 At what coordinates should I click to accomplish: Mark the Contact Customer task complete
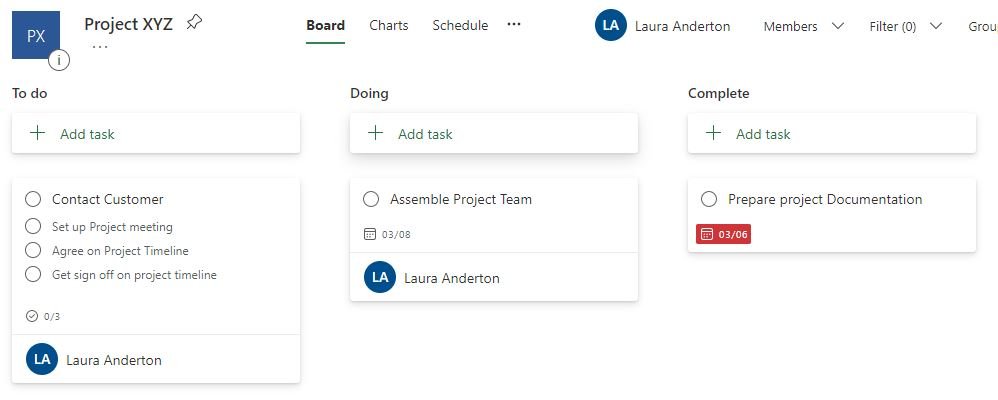tap(33, 199)
